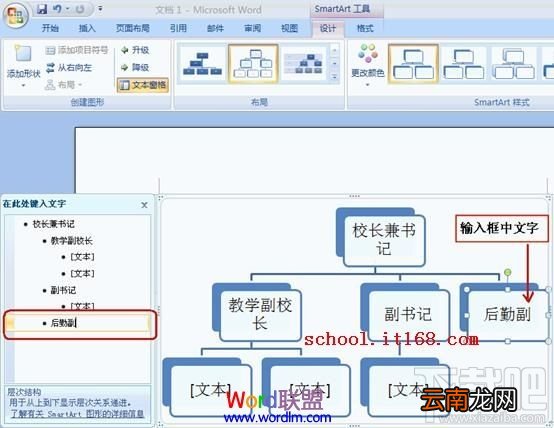Select the 副书记 shape in diagram

(408, 315)
